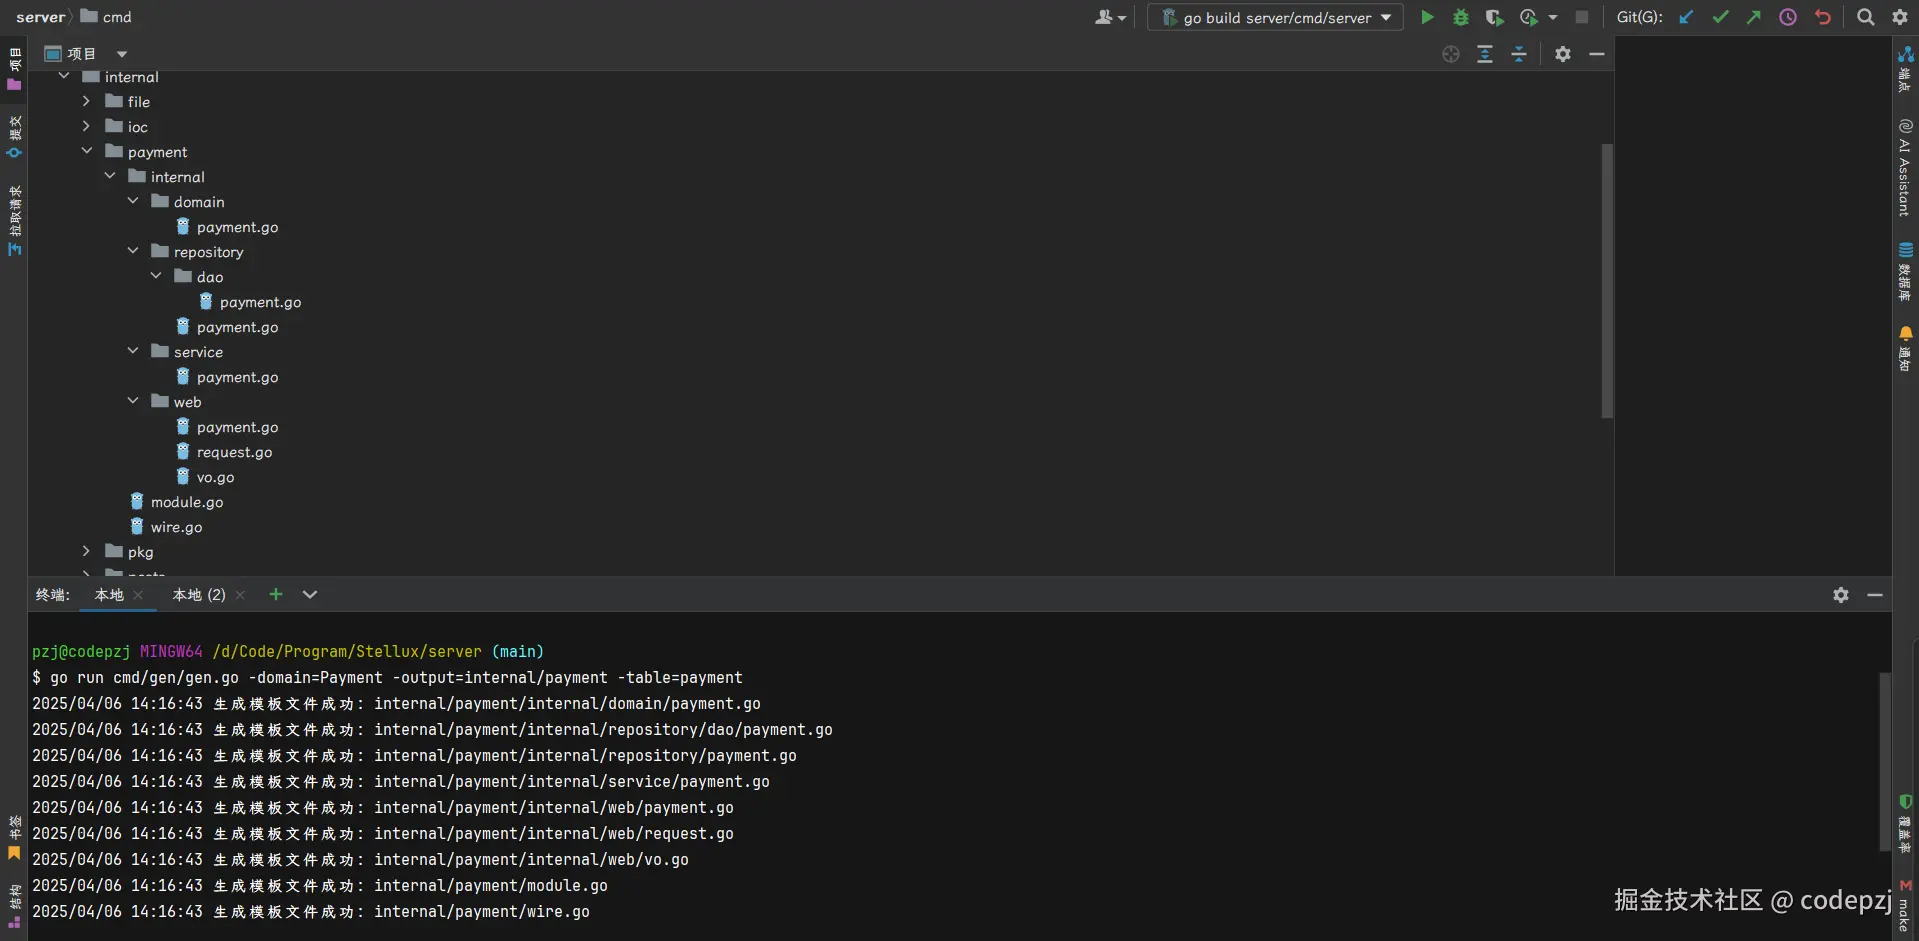Image resolution: width=1919 pixels, height=941 pixels.
Task: Commit changes with Git checkmark icon
Action: (1720, 17)
